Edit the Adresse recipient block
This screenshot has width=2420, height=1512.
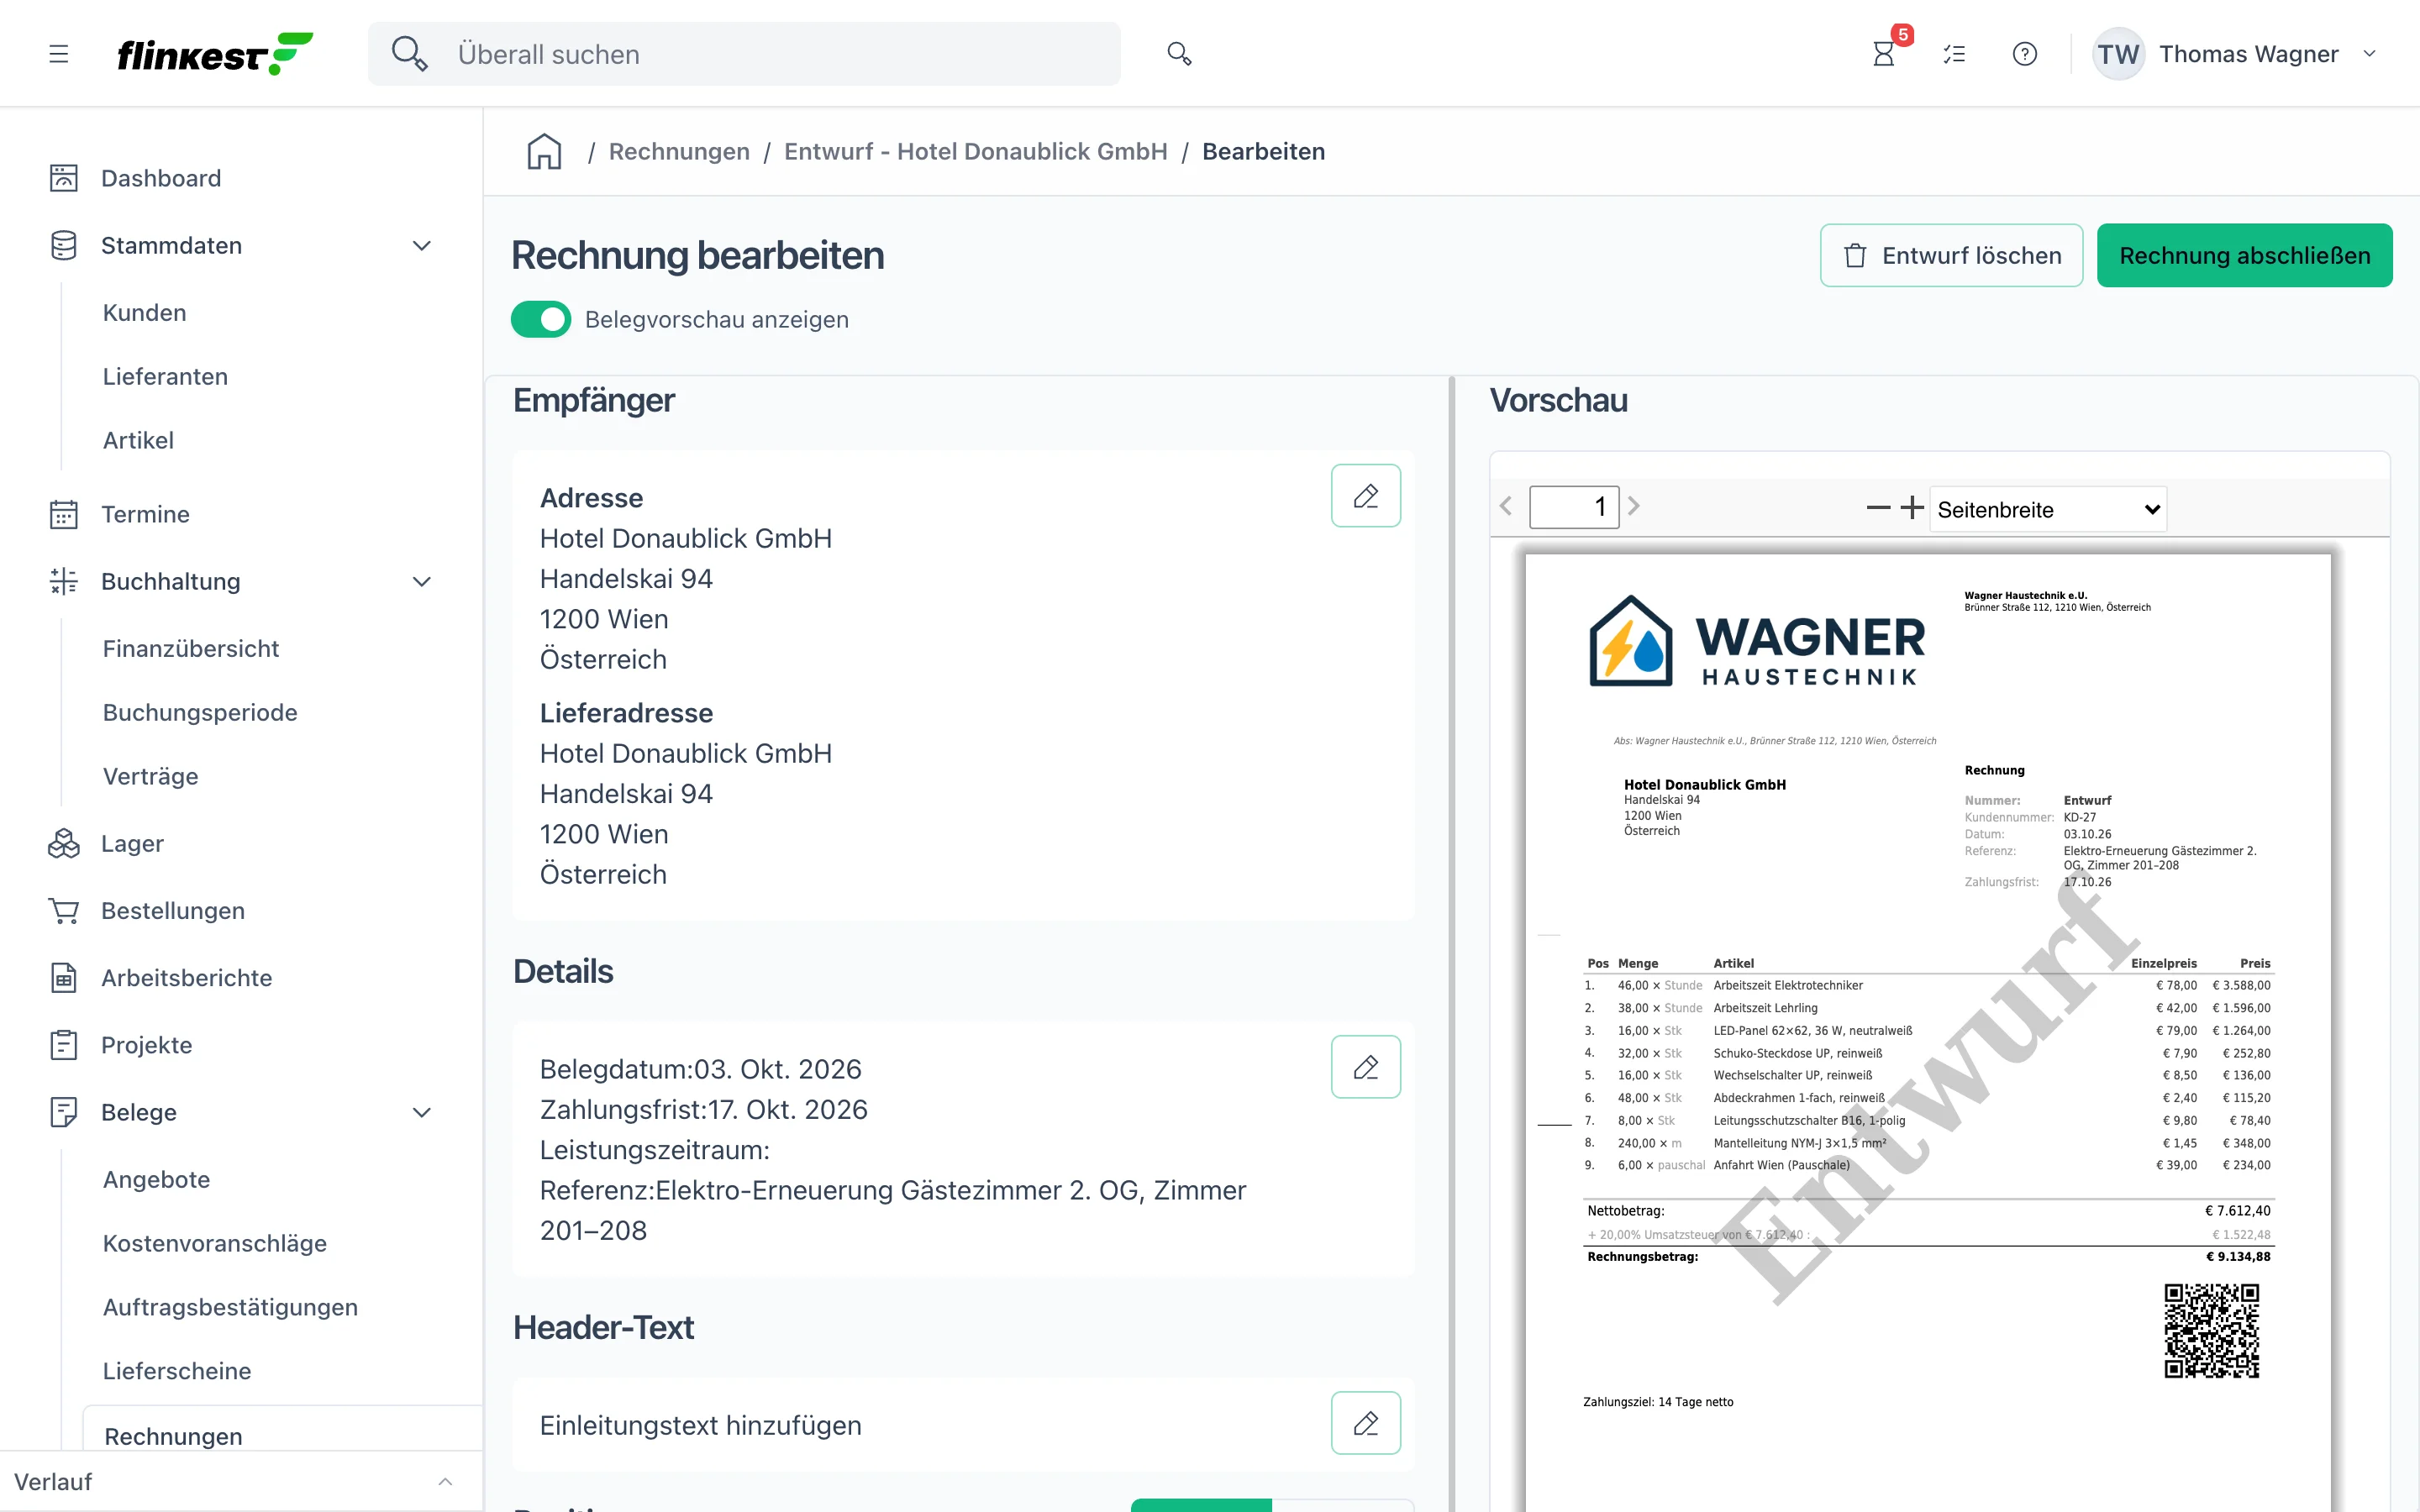coord(1365,496)
